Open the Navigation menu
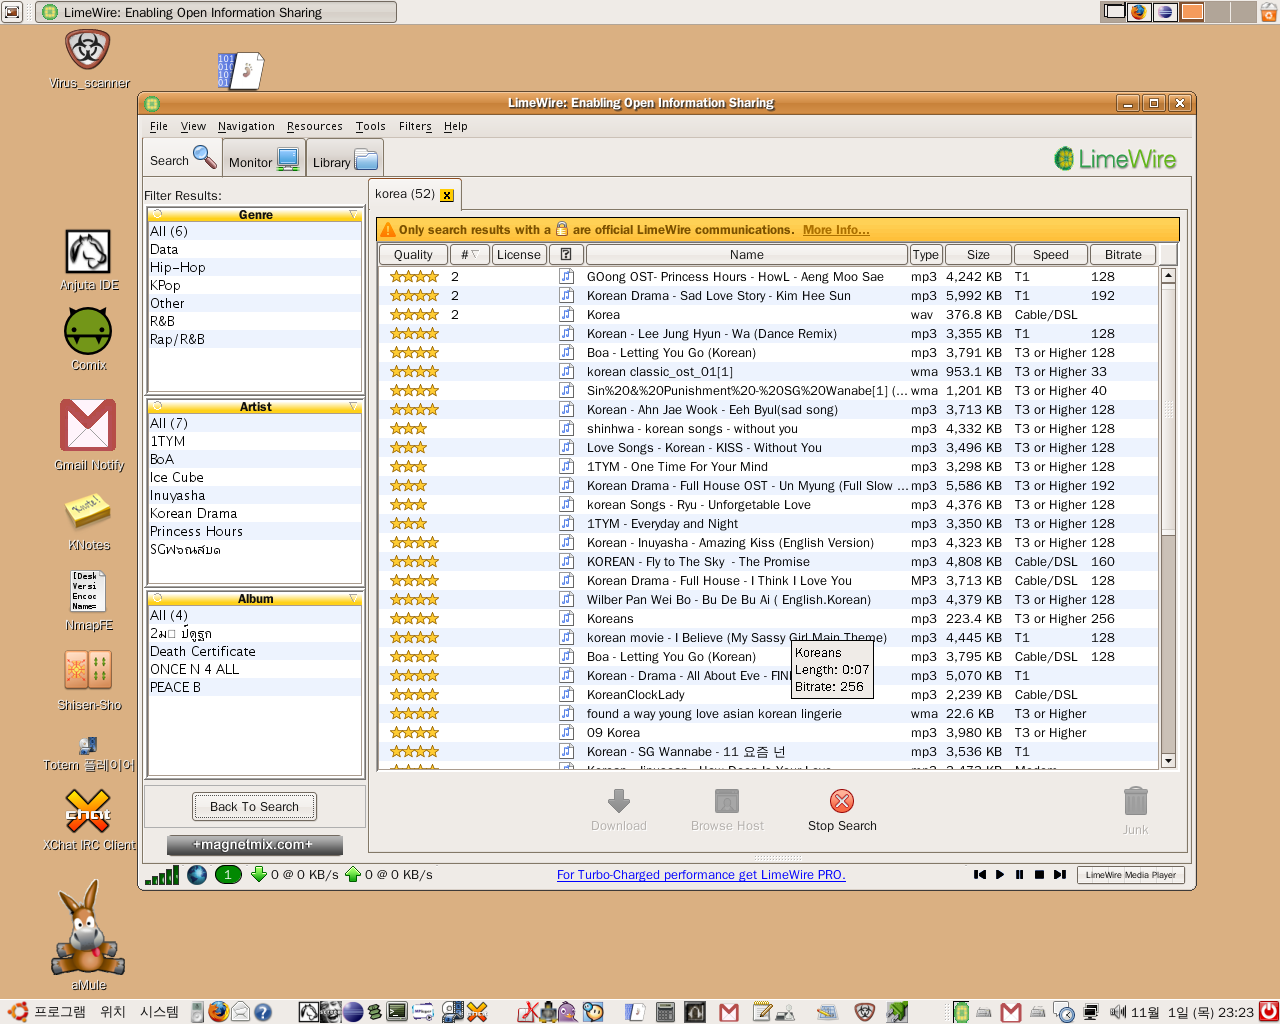 pos(246,126)
